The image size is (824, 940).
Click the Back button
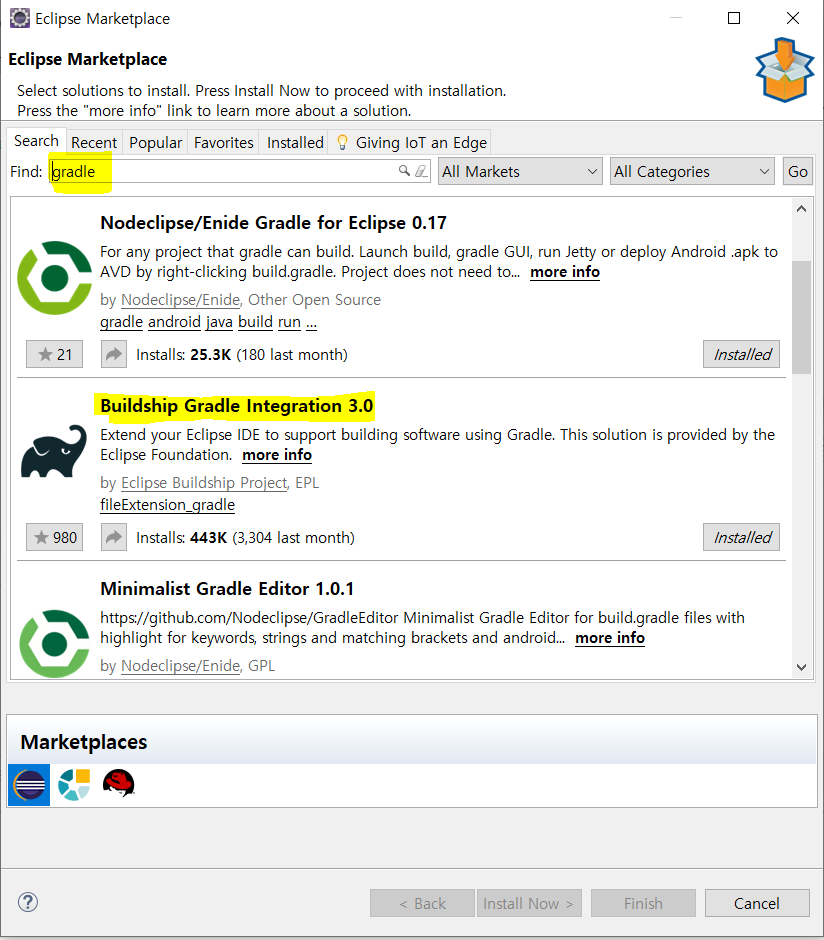pos(422,903)
